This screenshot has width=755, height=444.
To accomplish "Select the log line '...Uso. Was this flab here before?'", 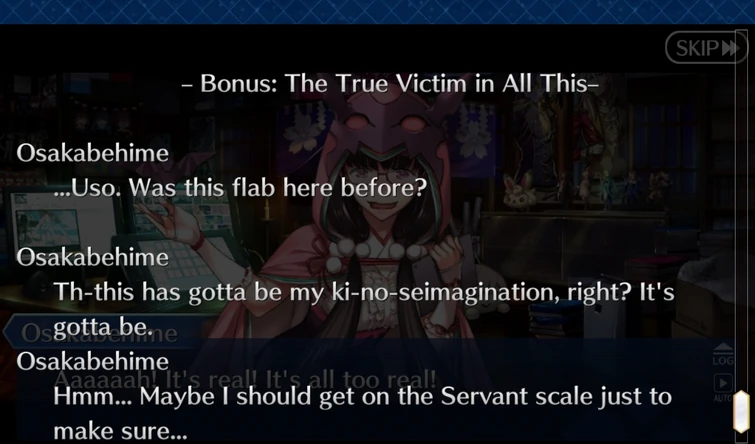I will (240, 188).
